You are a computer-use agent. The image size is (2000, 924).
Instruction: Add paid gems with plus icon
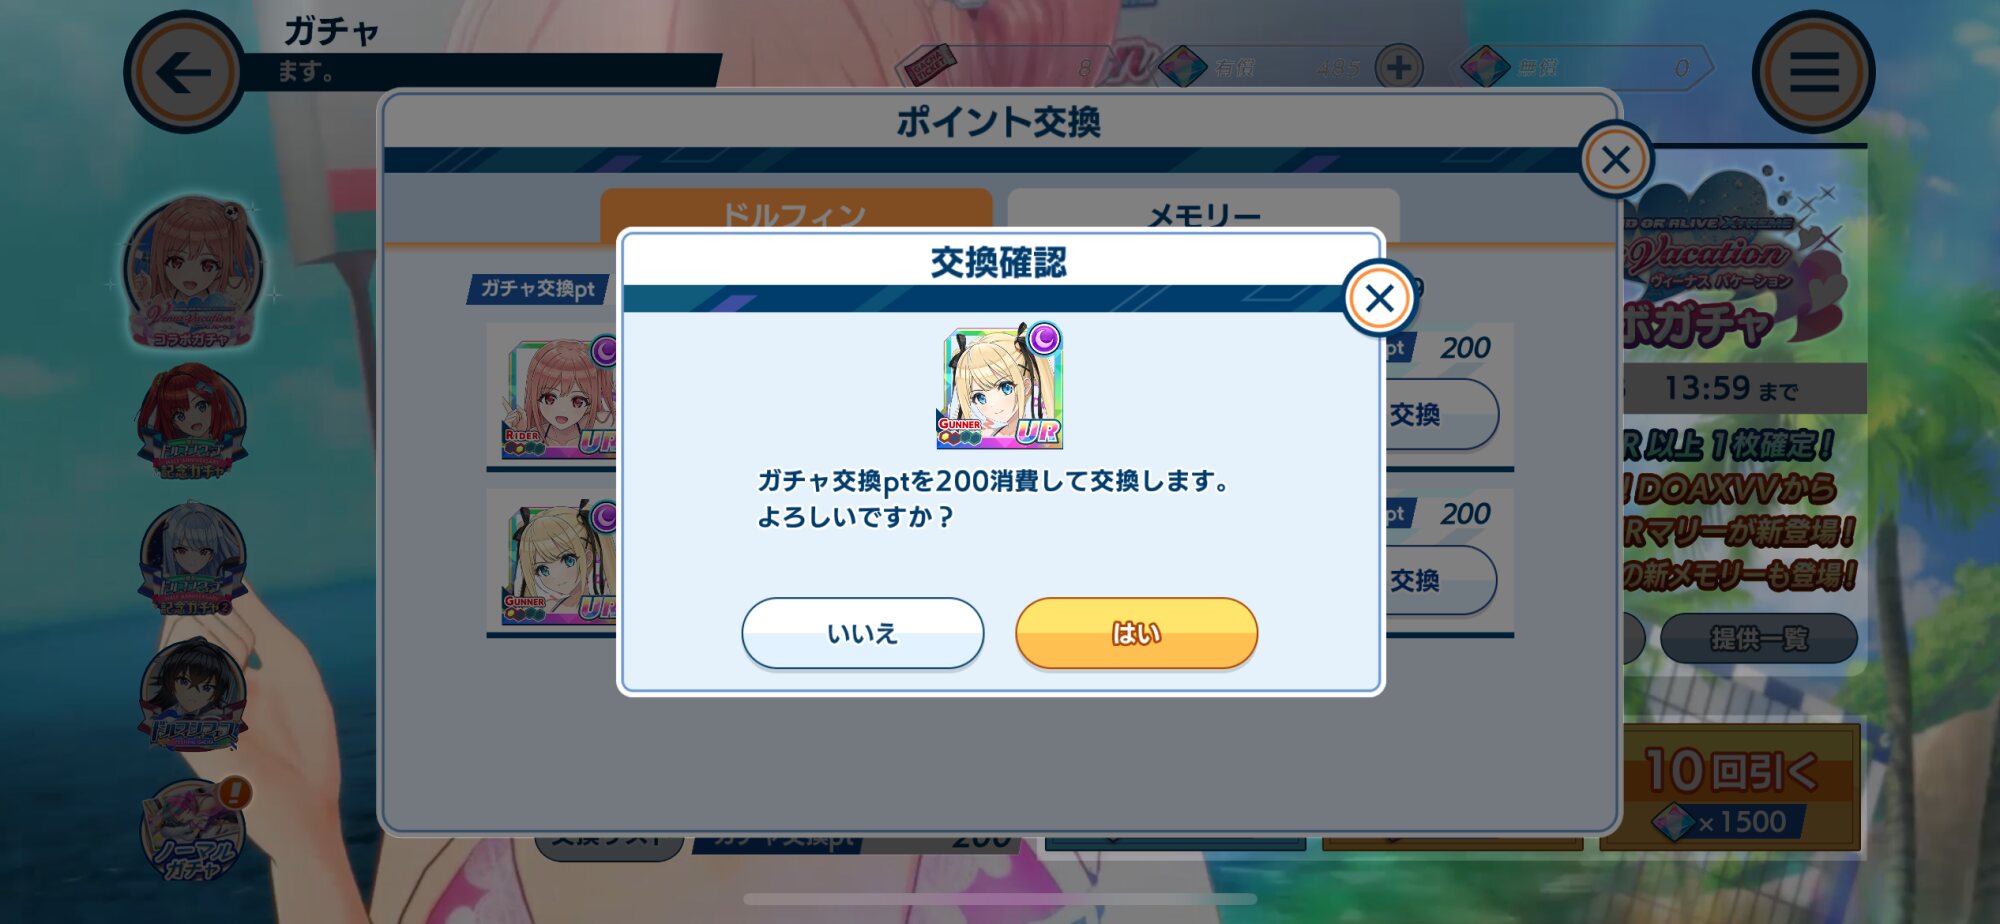tap(1398, 68)
